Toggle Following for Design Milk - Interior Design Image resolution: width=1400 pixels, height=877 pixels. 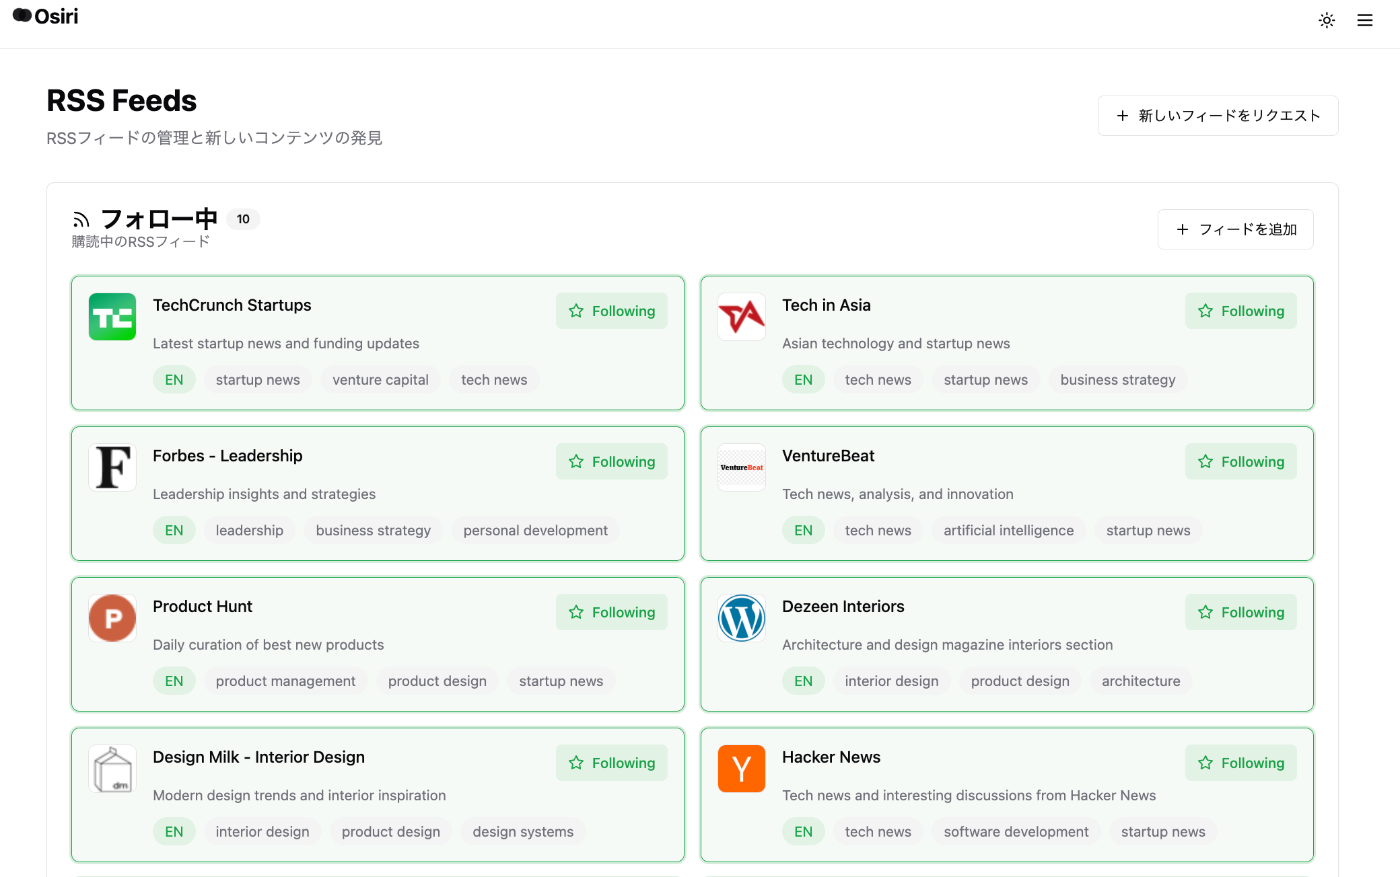point(612,763)
